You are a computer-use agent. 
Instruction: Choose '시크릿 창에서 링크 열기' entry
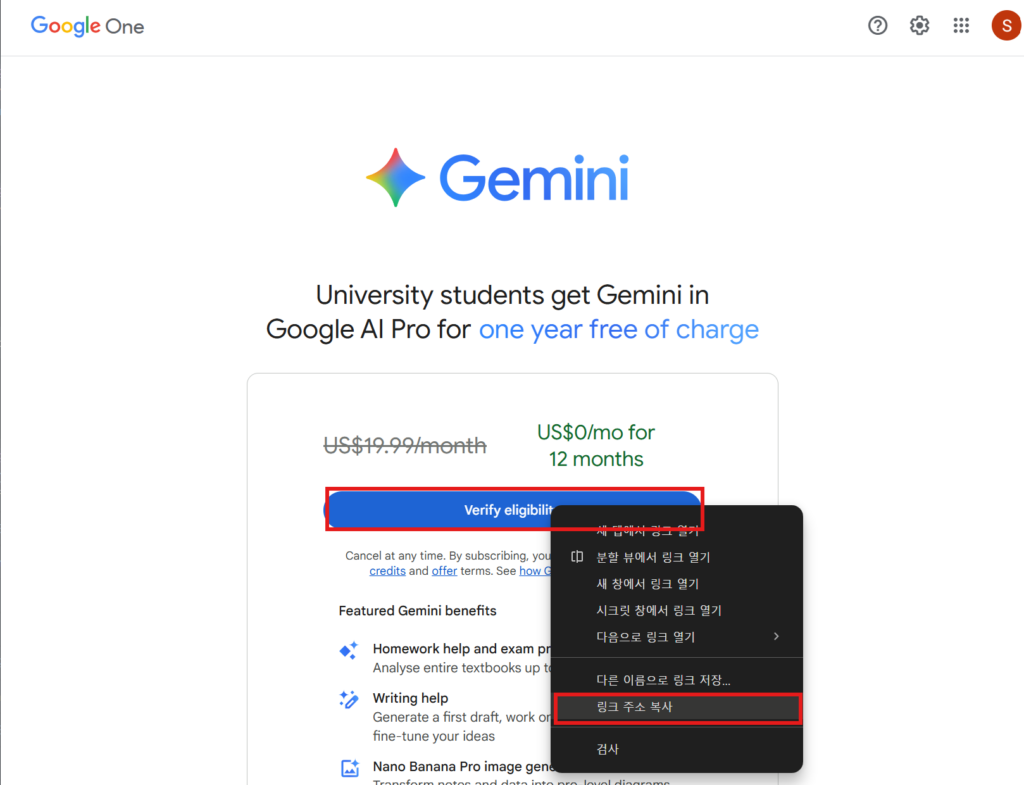click(658, 610)
